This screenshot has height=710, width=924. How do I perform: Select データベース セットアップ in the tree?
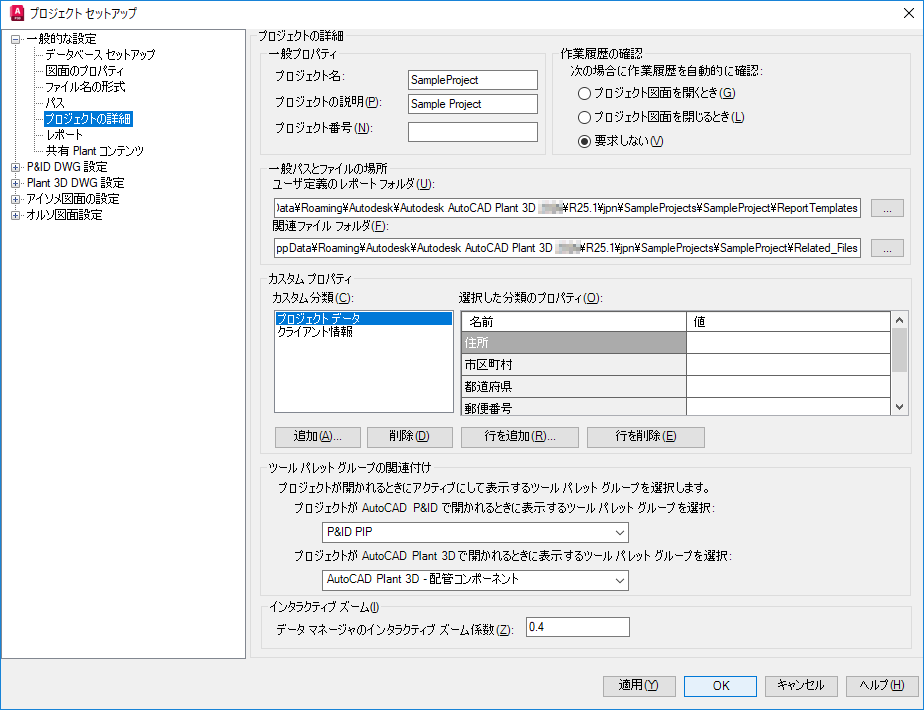pyautogui.click(x=100, y=55)
